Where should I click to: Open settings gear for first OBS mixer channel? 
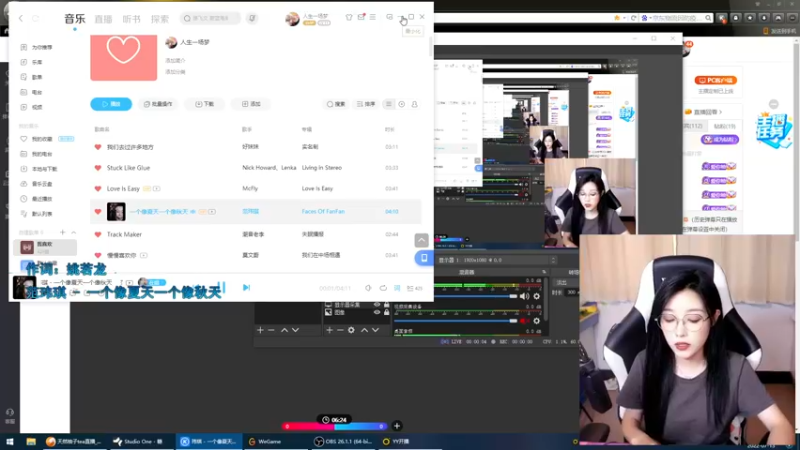click(x=536, y=296)
